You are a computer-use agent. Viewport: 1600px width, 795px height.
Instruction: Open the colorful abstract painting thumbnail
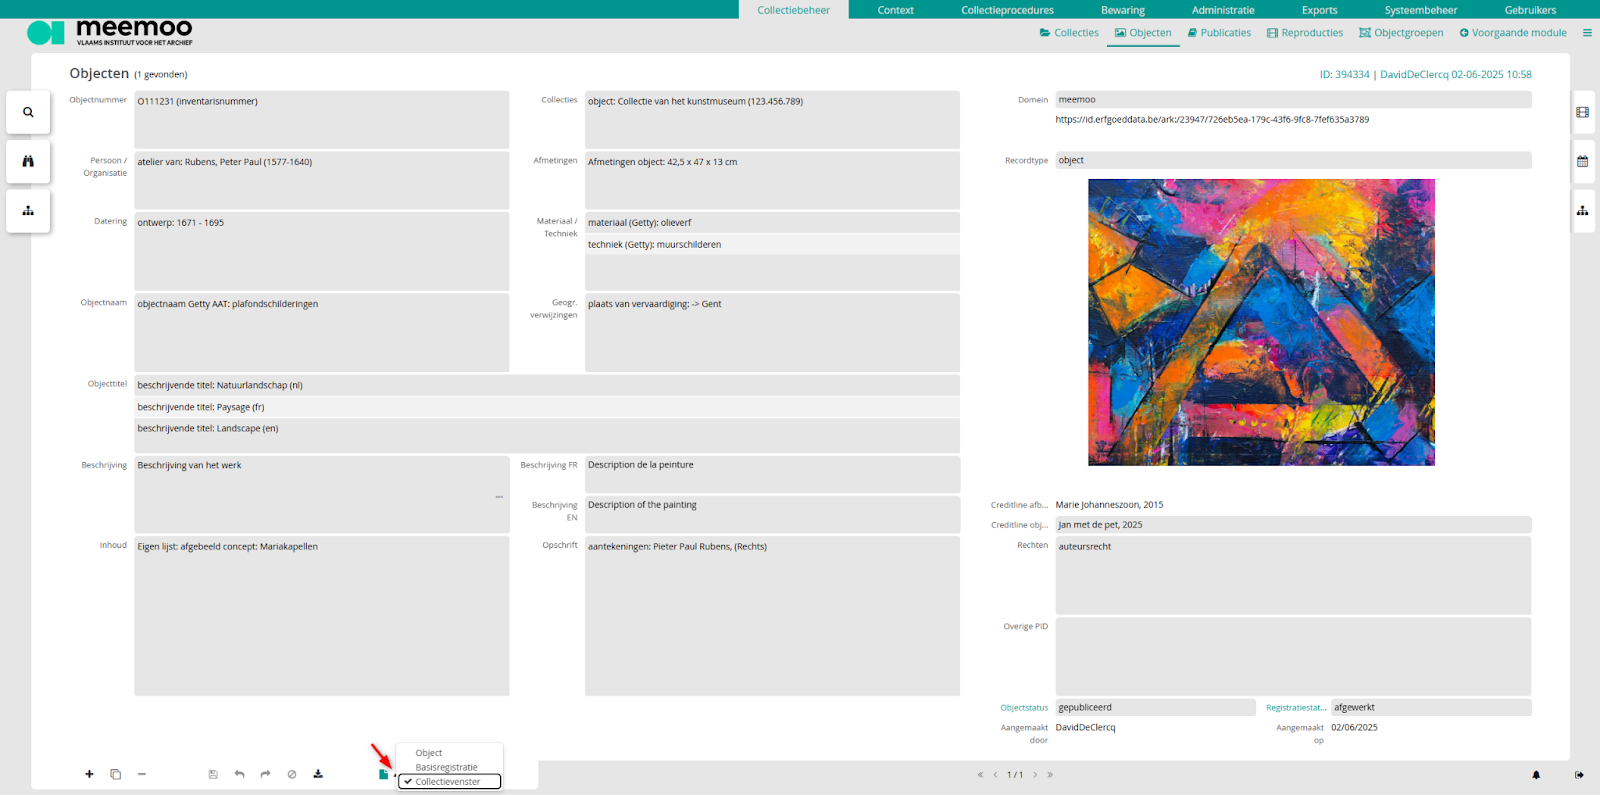[x=1261, y=322]
